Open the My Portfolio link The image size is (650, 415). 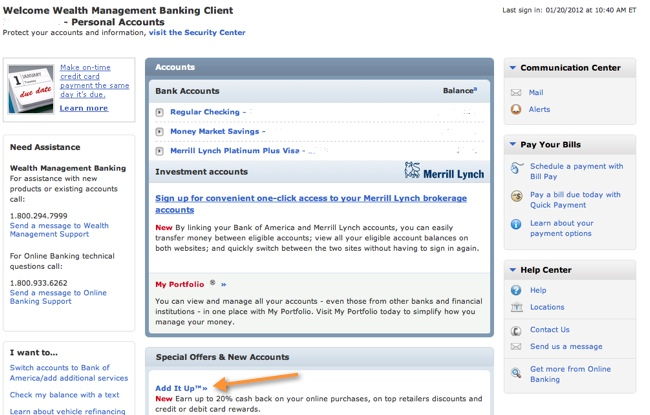click(x=179, y=284)
